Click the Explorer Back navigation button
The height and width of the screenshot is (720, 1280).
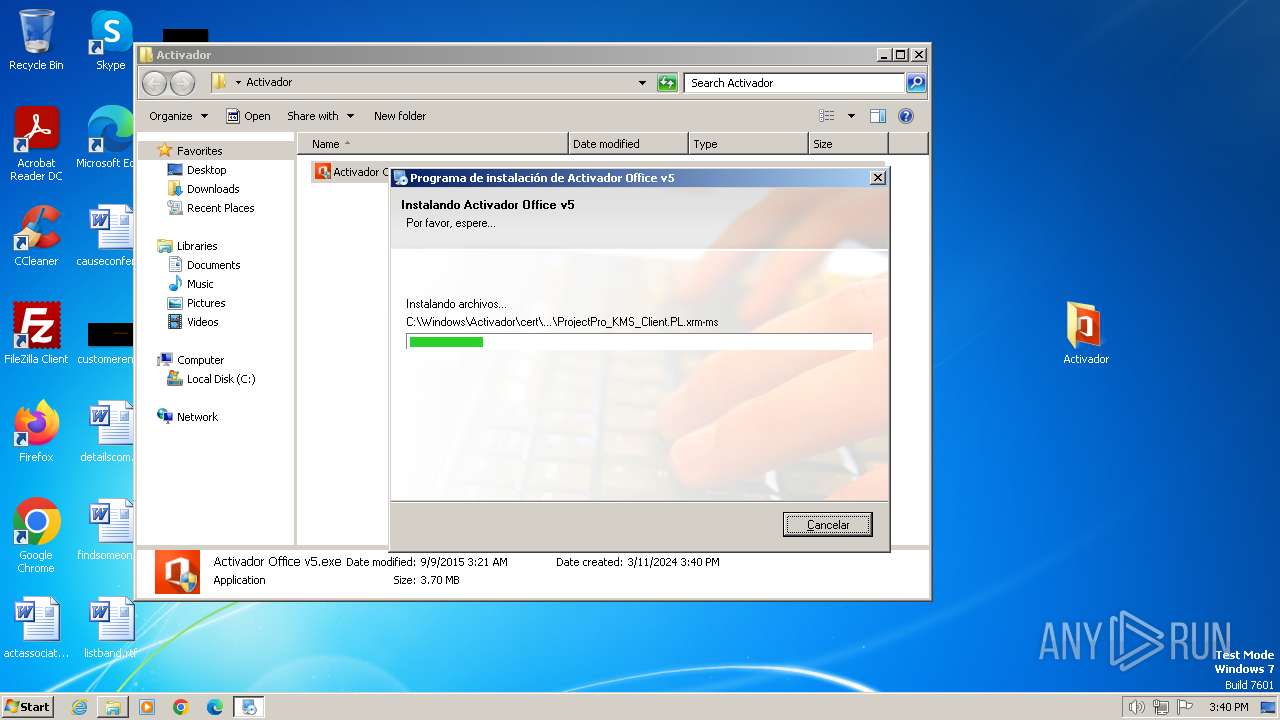[x=154, y=83]
